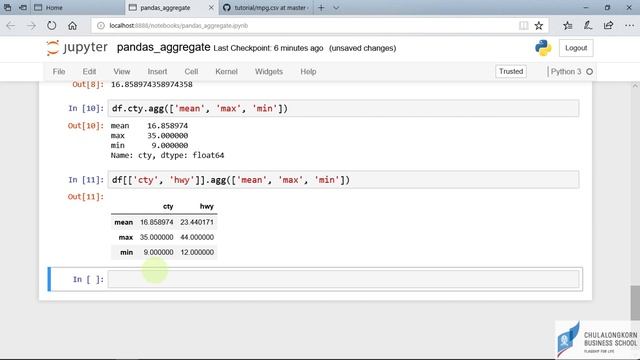Viewport: 640px width, 360px height.
Task: Select cell In [11] df[['cty','hwy']] code
Action: point(343,180)
